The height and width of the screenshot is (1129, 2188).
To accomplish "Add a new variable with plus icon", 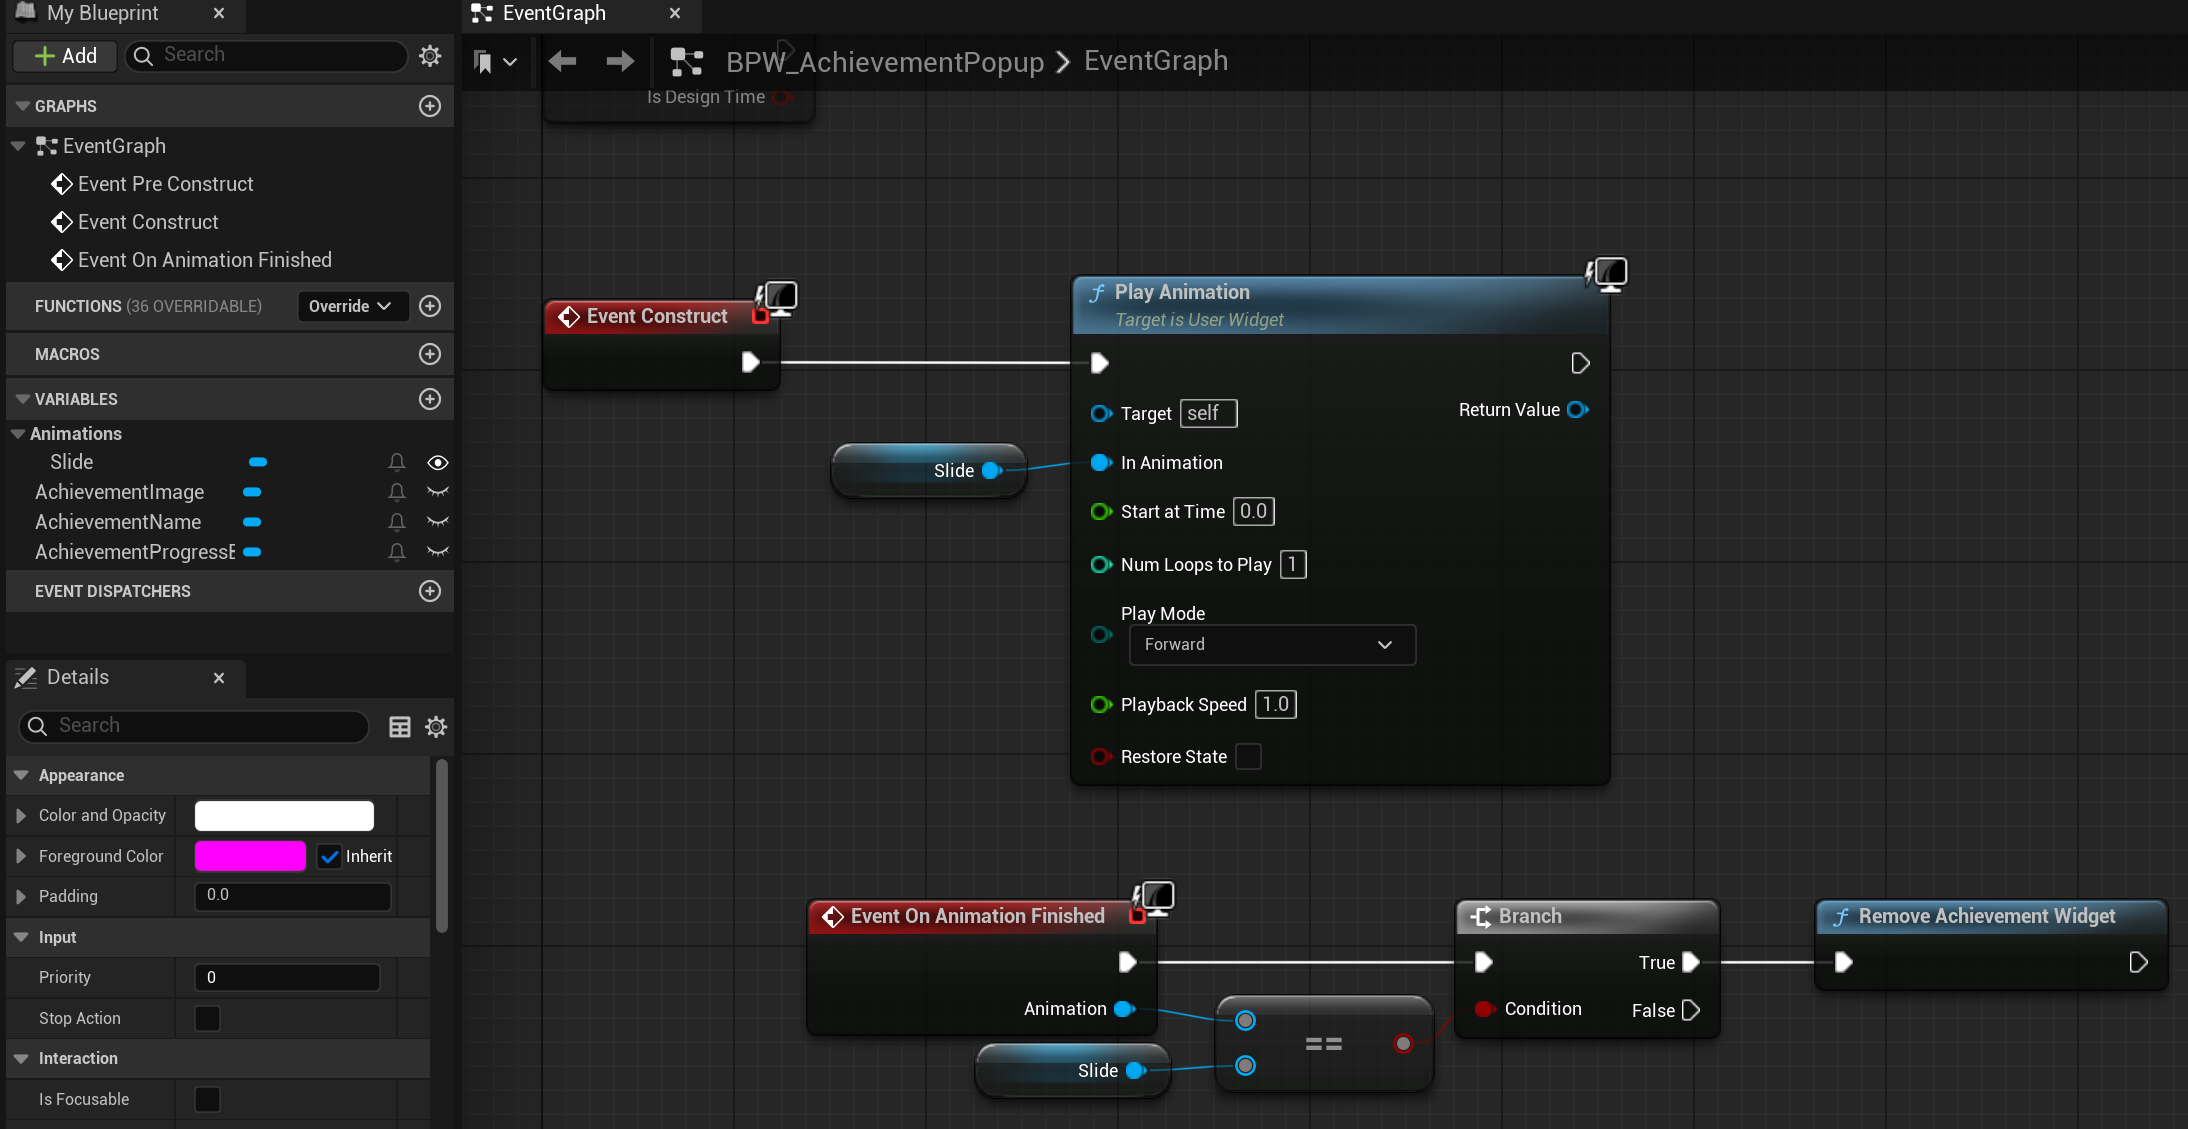I will [x=430, y=399].
